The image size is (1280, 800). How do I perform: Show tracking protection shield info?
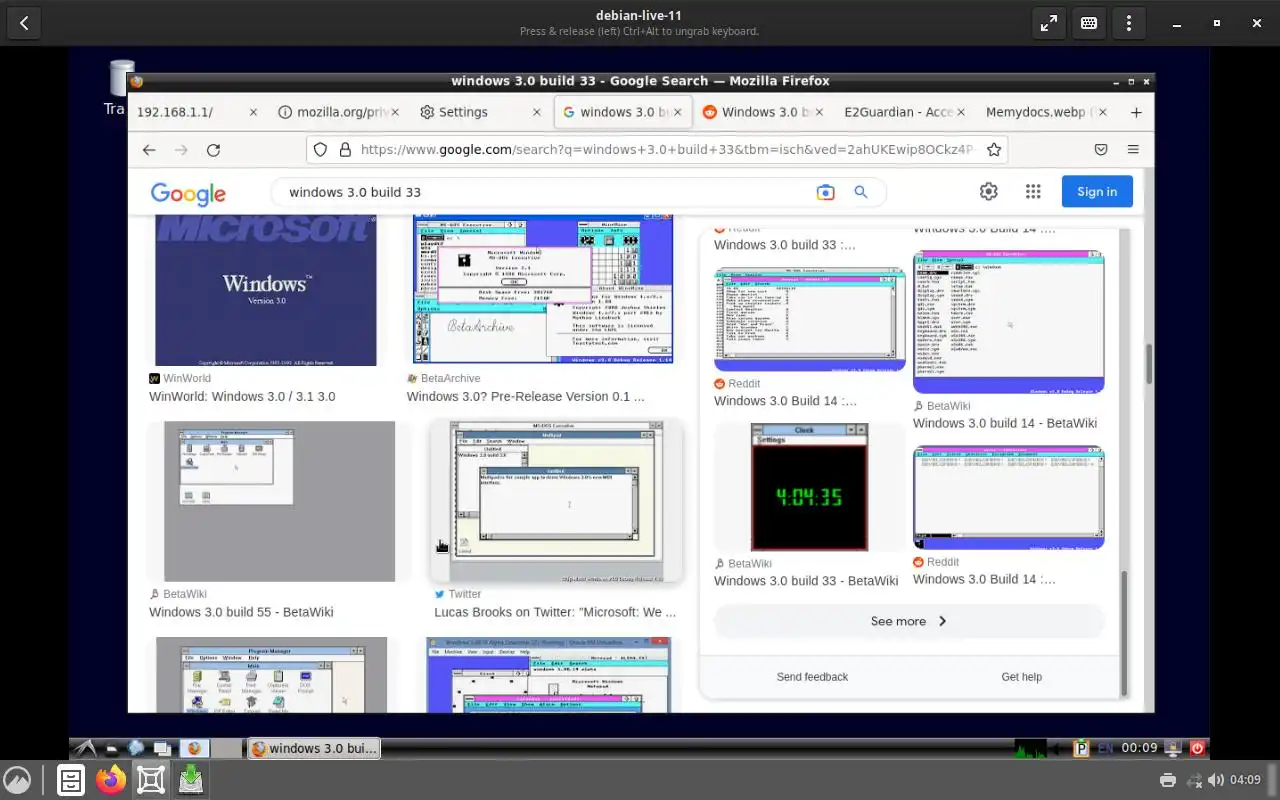[x=320, y=150]
